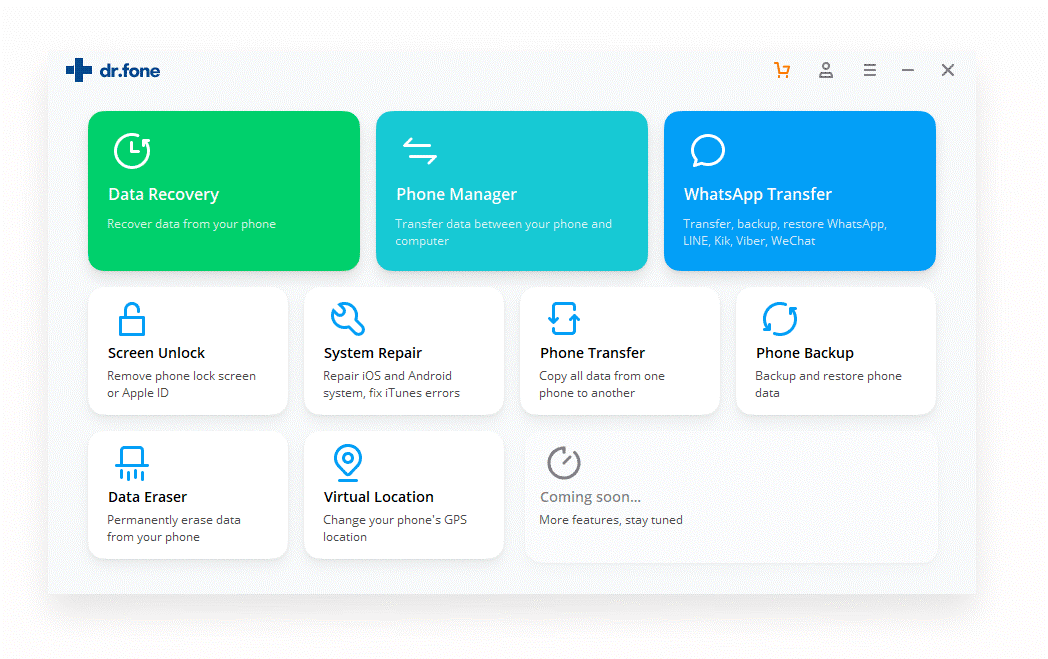Select the Phone Transfer title
Viewport: 1048px width, 659px height.
click(x=592, y=353)
